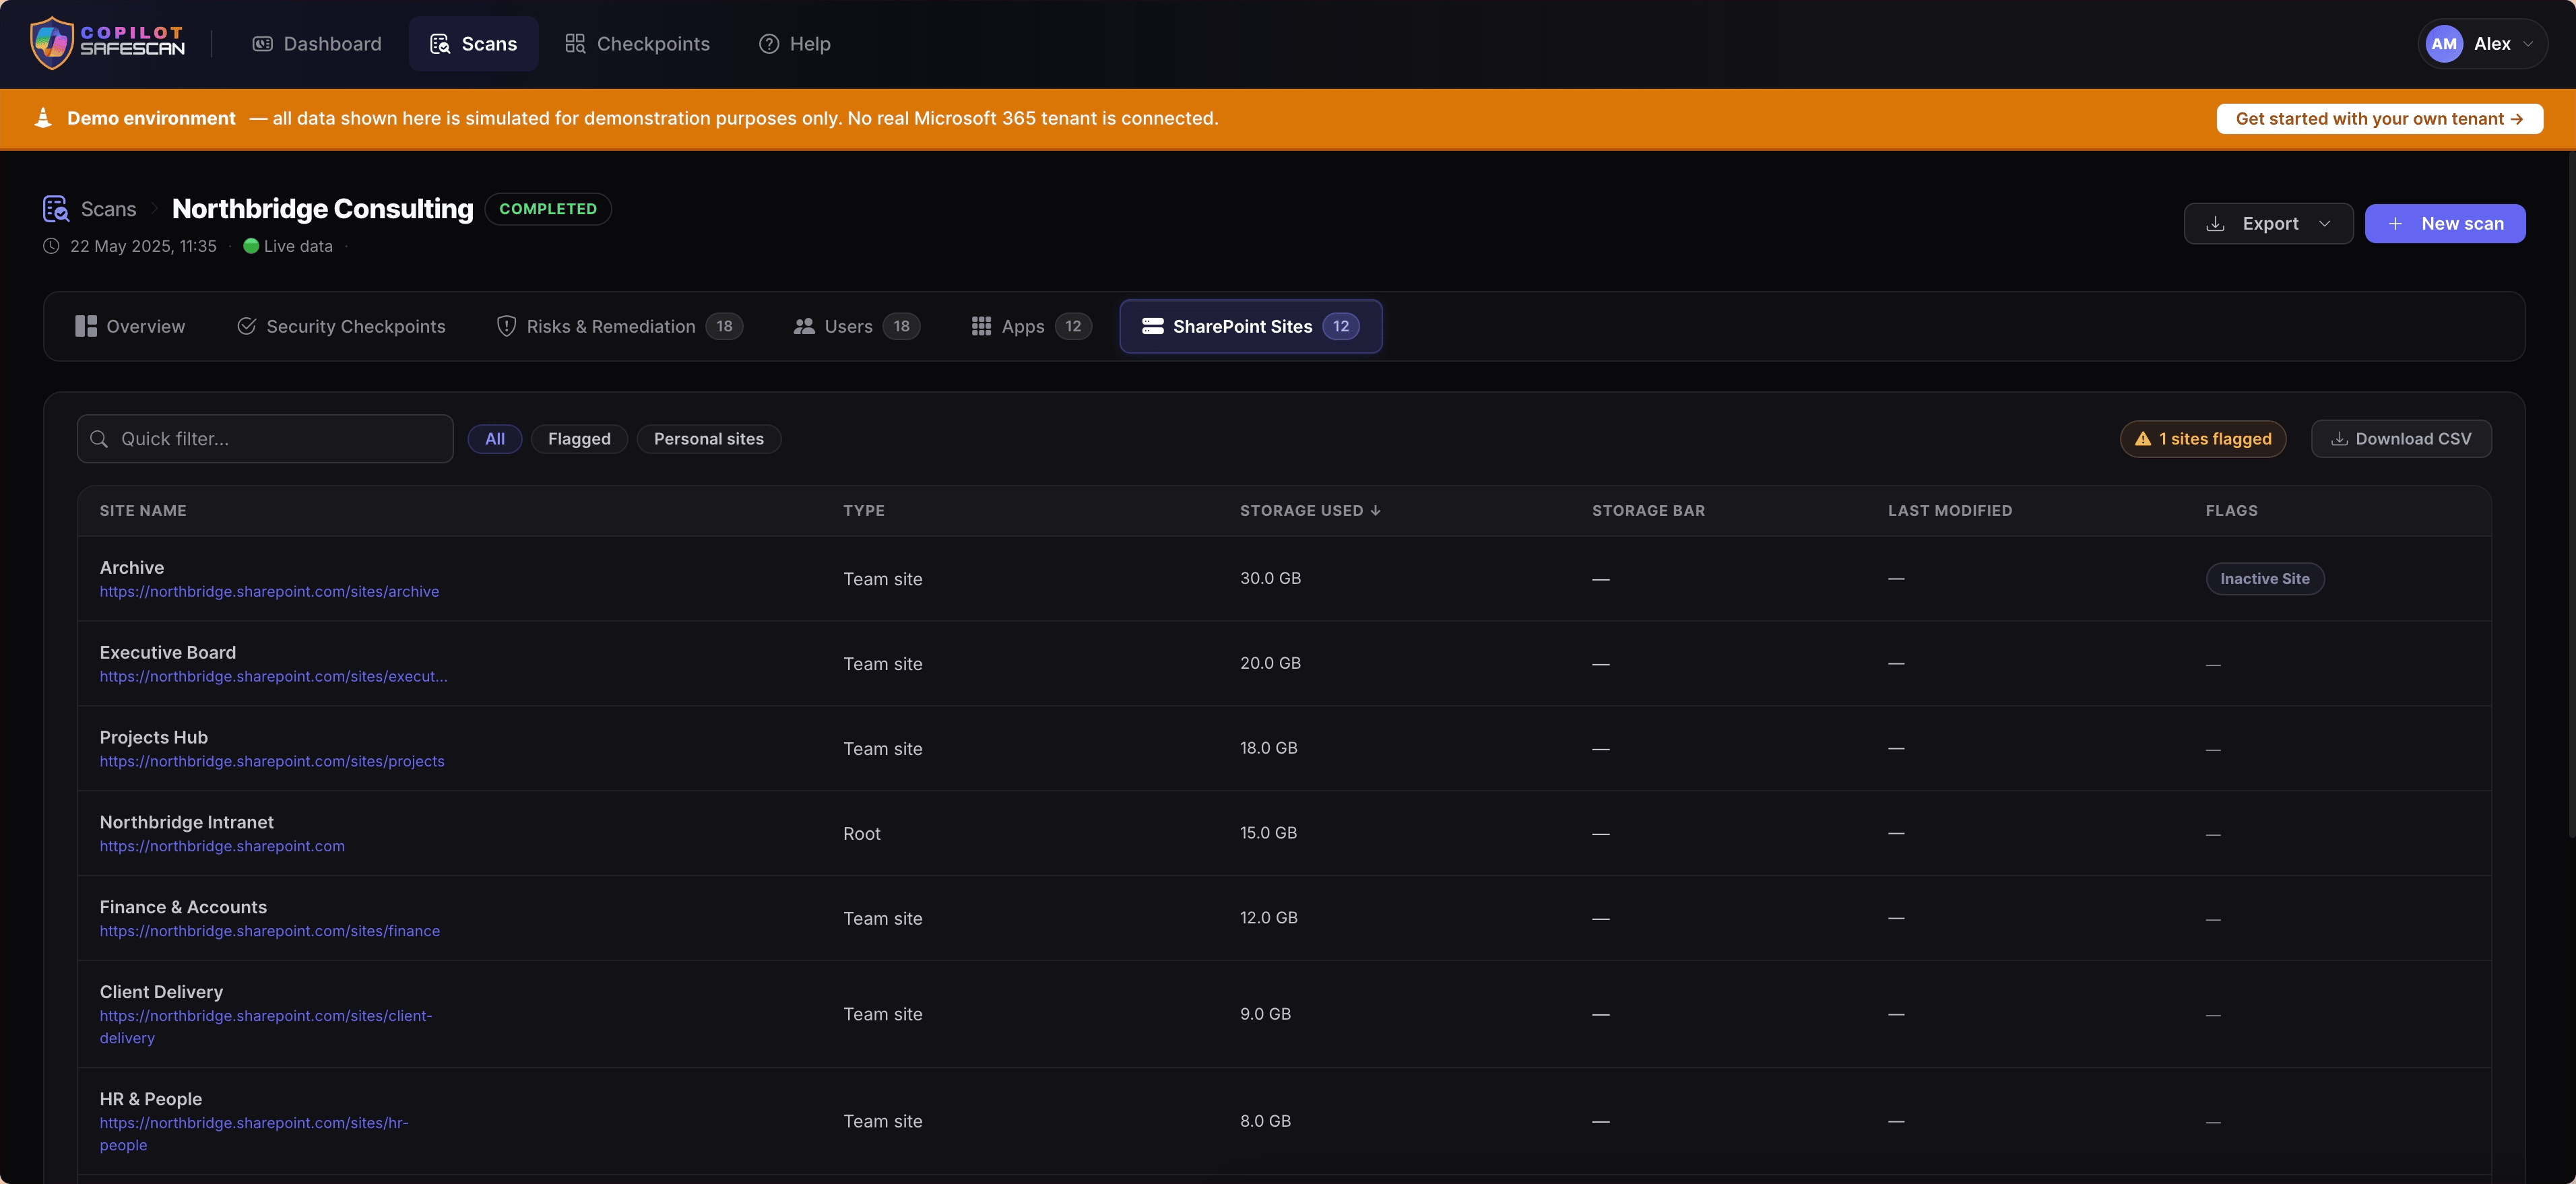Click the Copilot SafeScan shield logo
The height and width of the screenshot is (1184, 2576).
pos(51,43)
